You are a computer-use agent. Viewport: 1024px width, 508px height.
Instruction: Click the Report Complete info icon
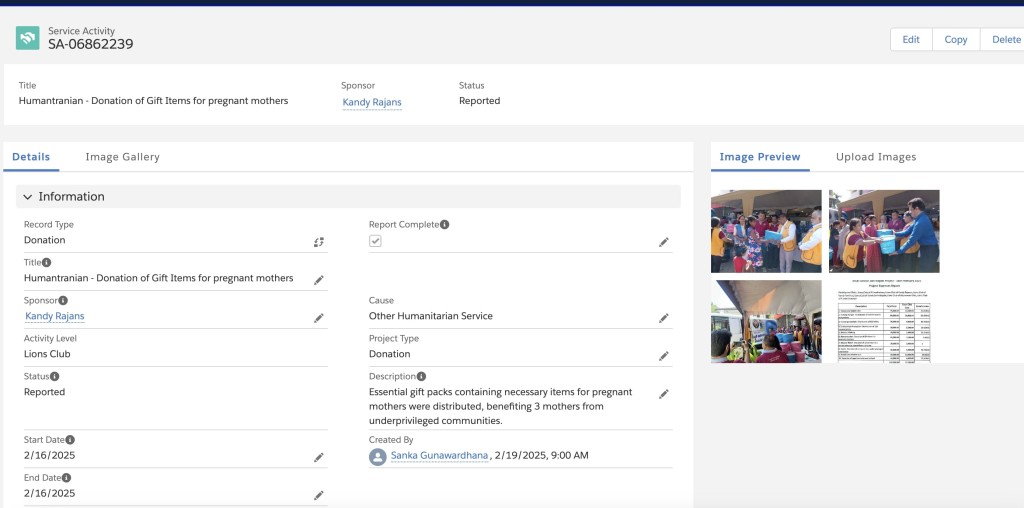(444, 224)
